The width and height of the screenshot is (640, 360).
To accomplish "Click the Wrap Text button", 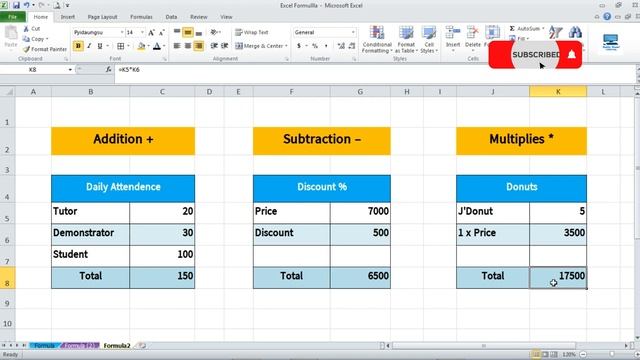I will 252,32.
